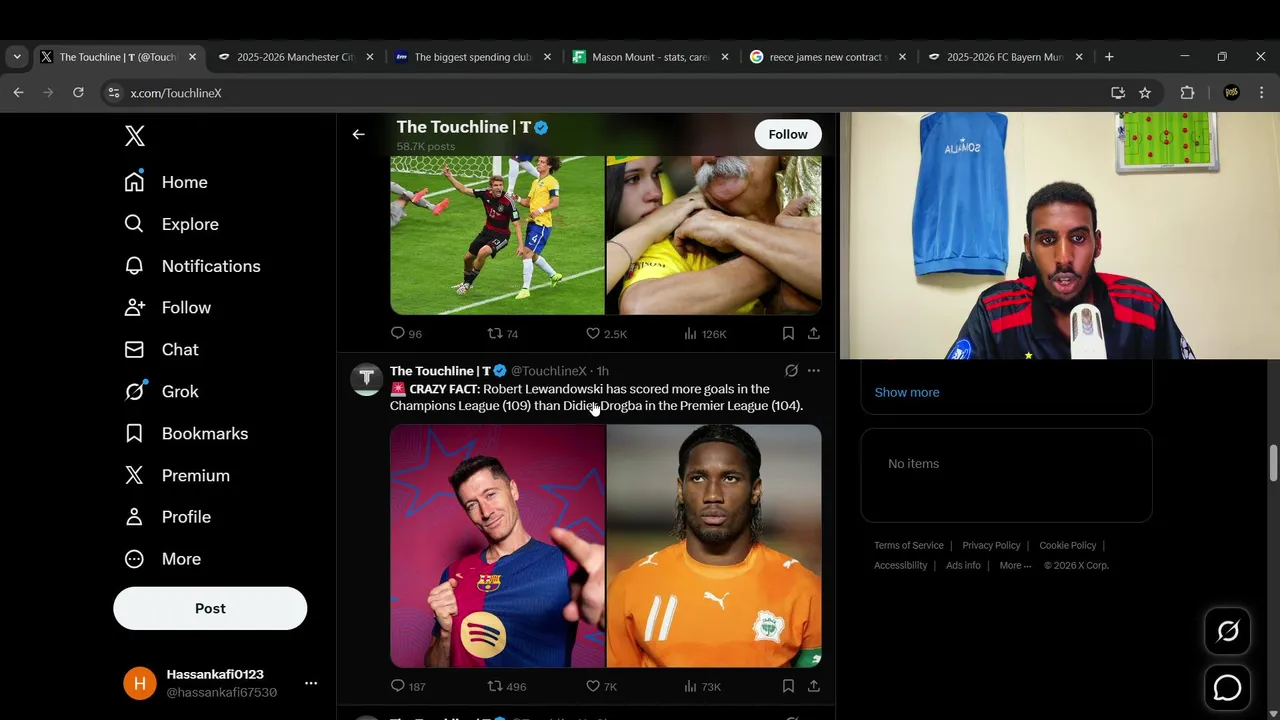Screen dimensions: 1280x720
Task: Like the post with 2.5K likes
Action: click(x=606, y=333)
